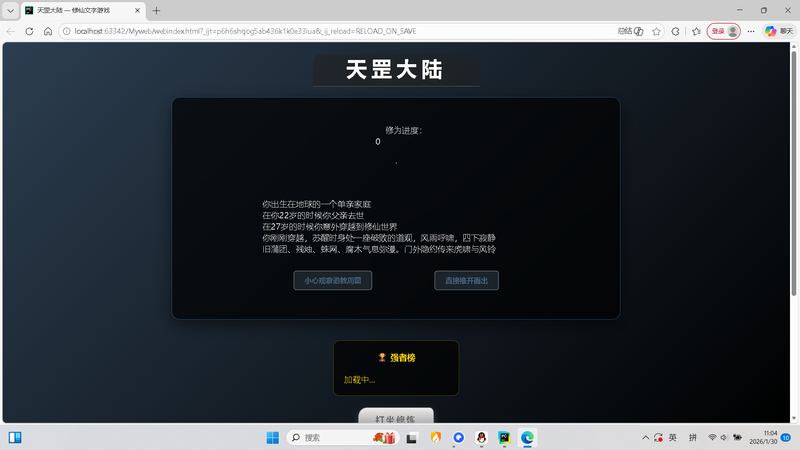Viewport: 800px width, 450px height.
Task: Go back using the browser back arrow
Action: click(11, 31)
